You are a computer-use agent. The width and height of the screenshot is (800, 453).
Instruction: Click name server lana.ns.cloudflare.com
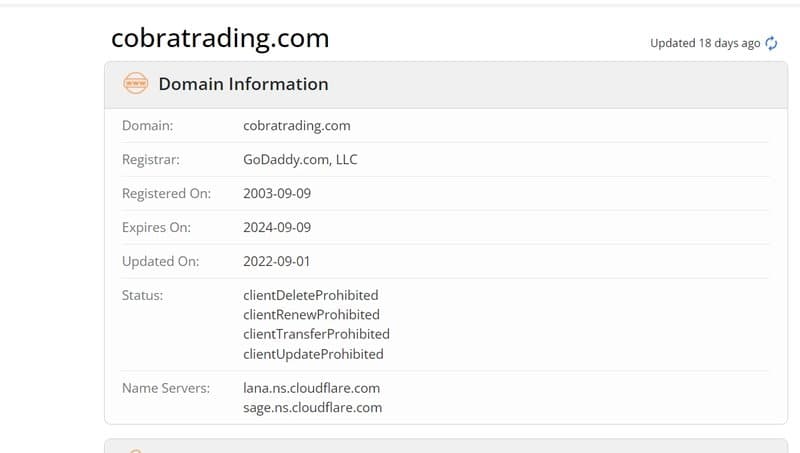[x=311, y=388]
